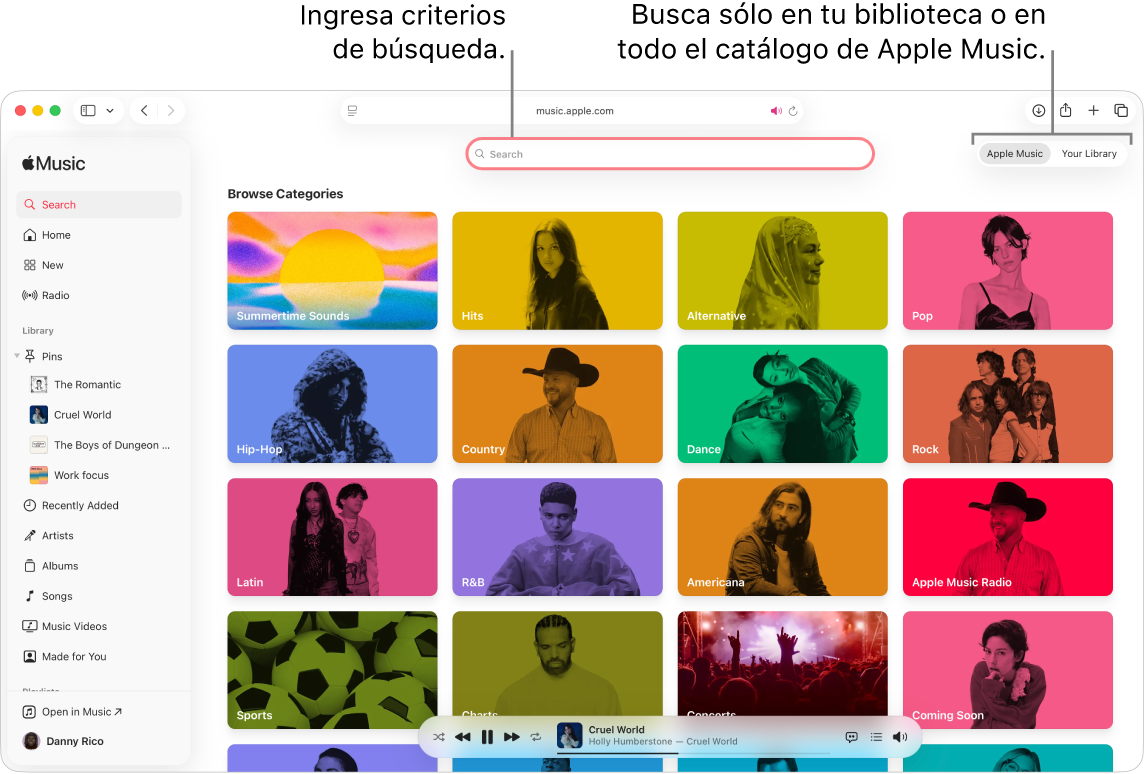Viewport: 1144px width, 774px height.
Task: Toggle the Safari sidebar button
Action: pyautogui.click(x=88, y=111)
